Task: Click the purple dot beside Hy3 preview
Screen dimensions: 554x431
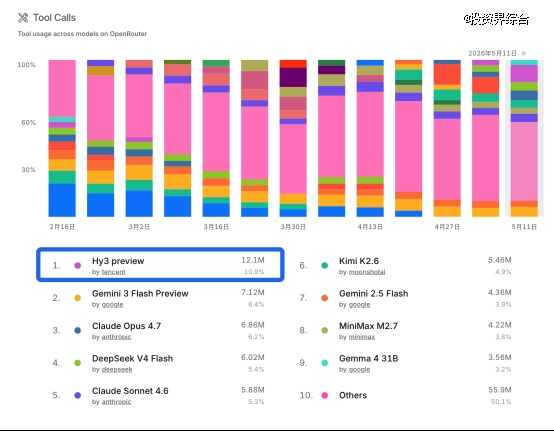Action: click(78, 265)
